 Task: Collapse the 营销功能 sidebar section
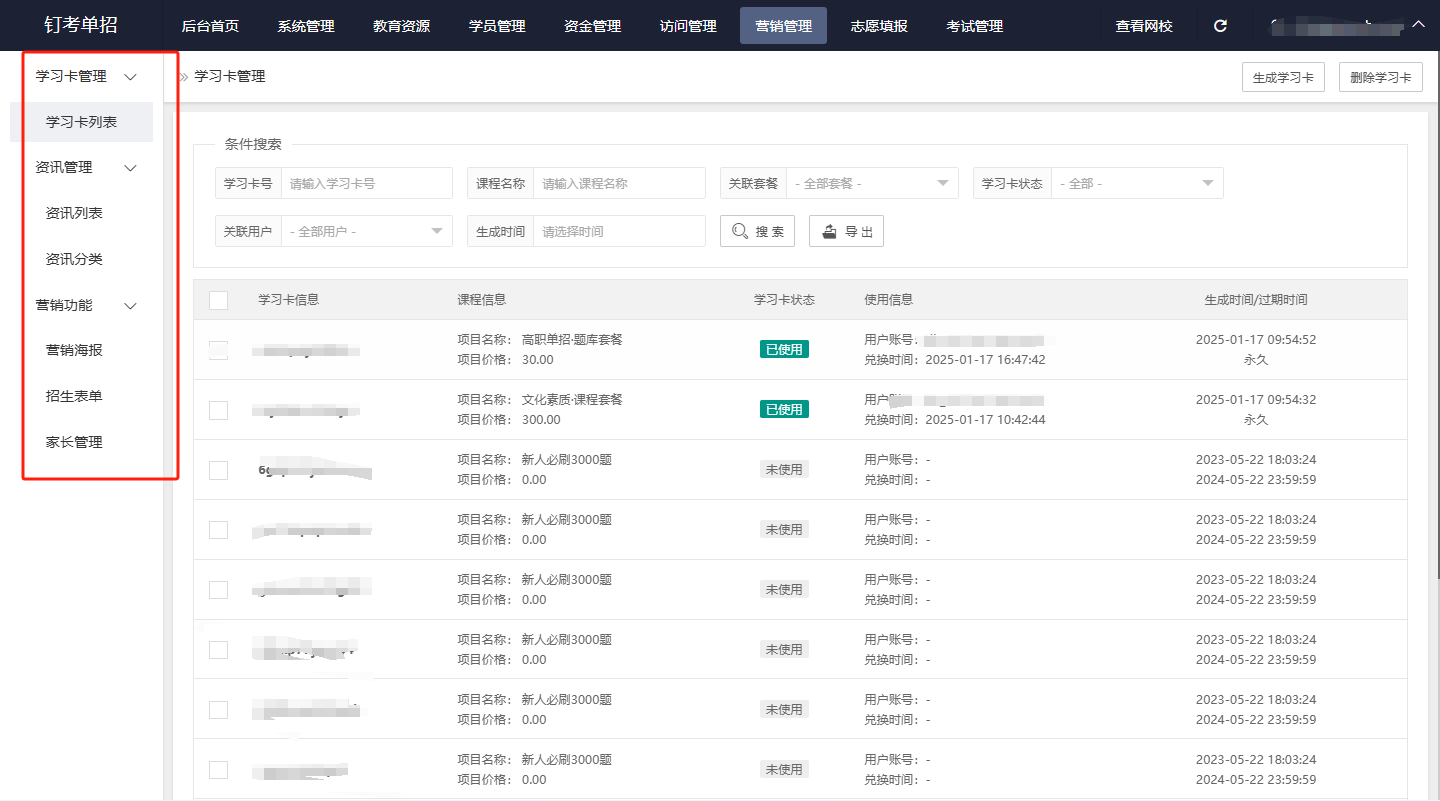coord(130,305)
